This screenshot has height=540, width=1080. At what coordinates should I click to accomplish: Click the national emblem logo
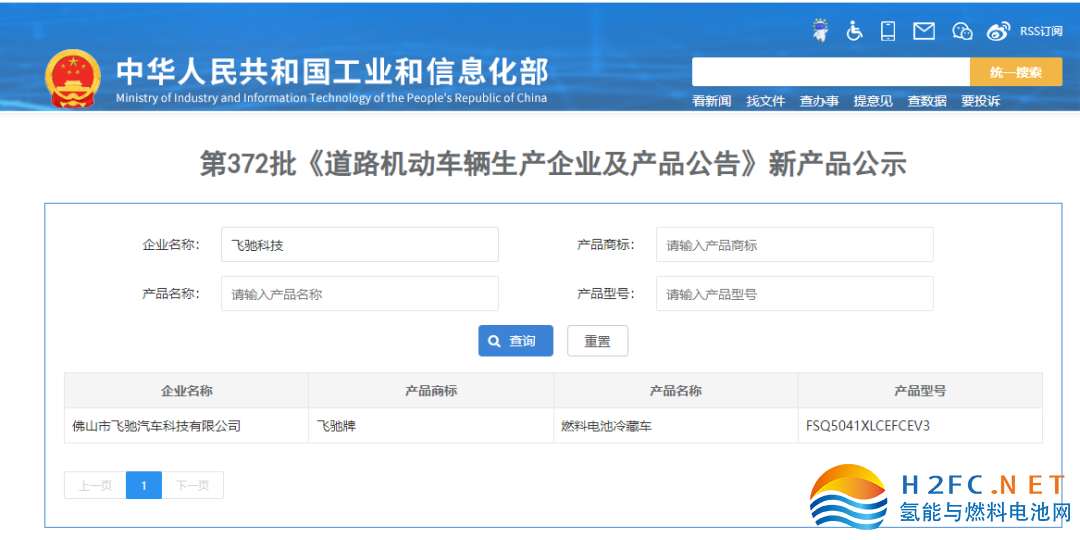72,78
